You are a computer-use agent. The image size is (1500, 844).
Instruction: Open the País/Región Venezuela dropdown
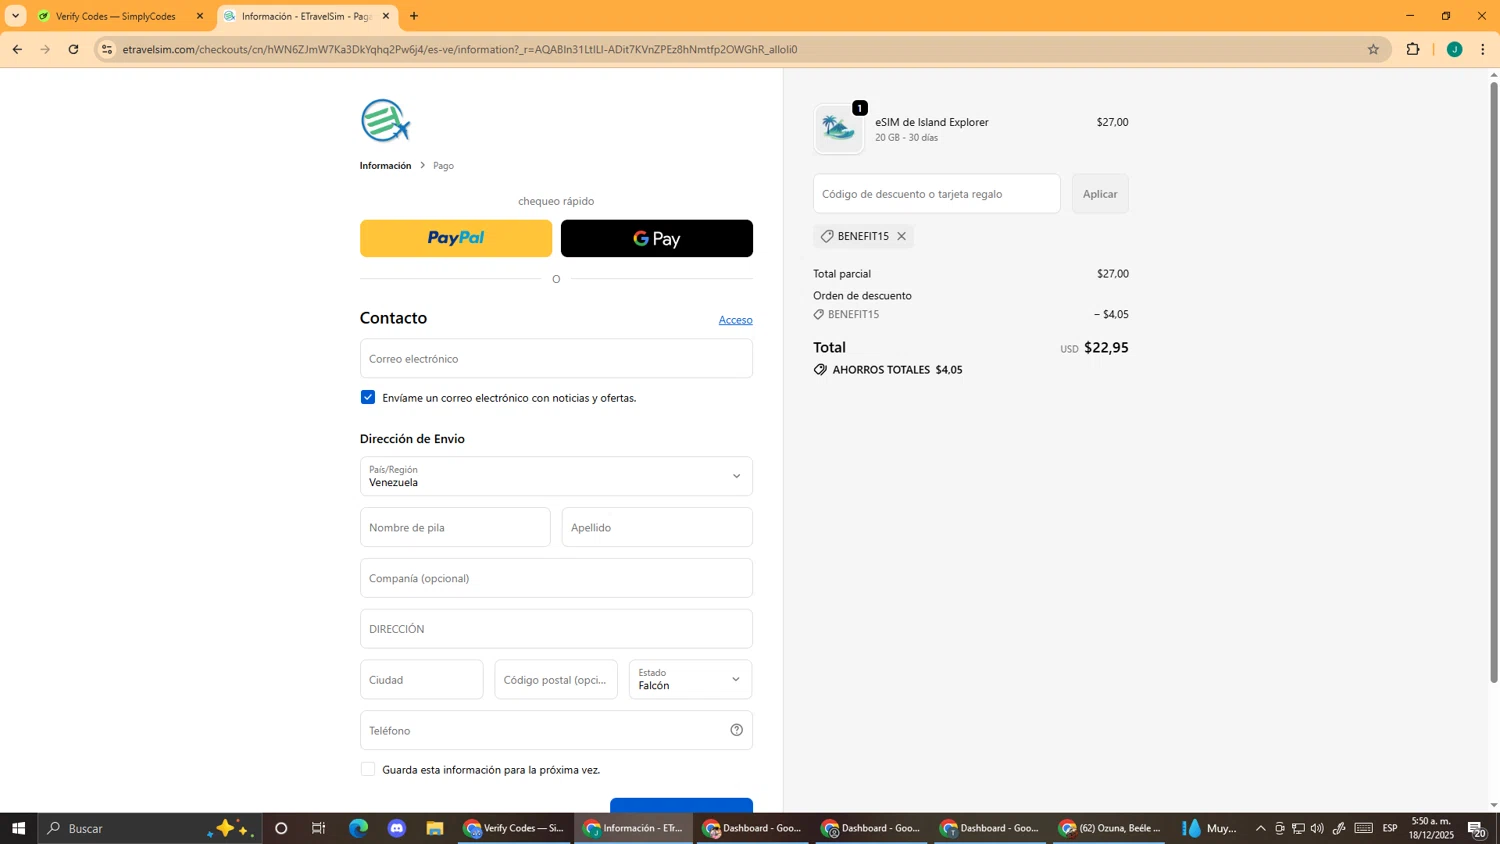click(556, 476)
